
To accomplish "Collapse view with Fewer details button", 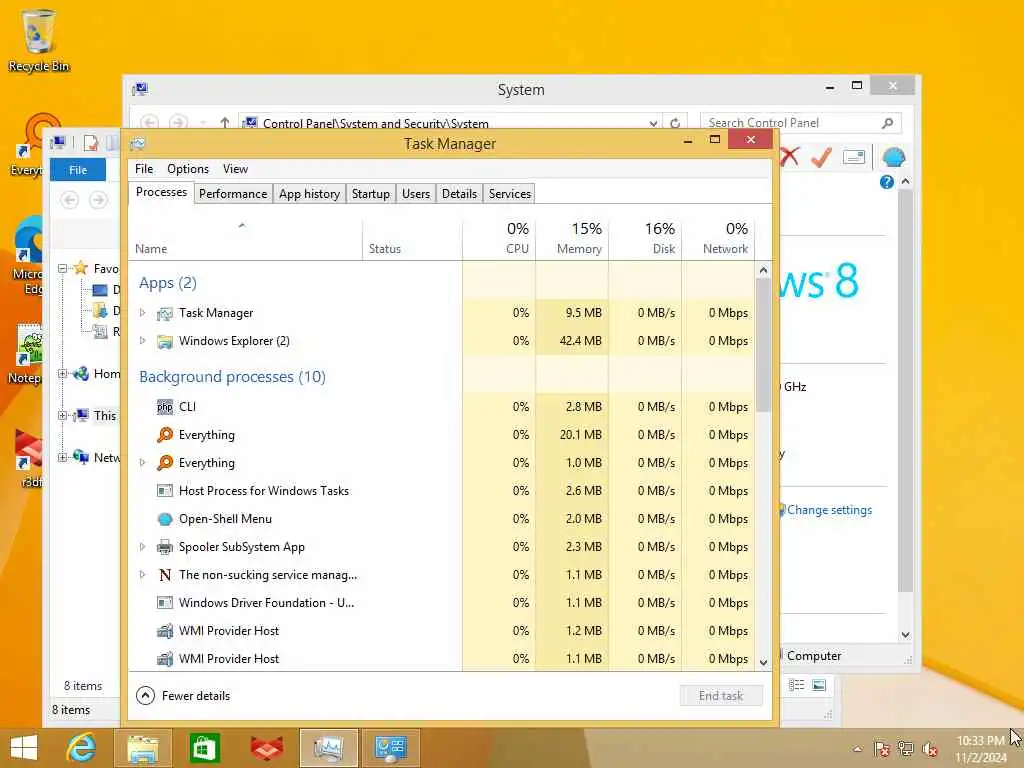I will 184,696.
